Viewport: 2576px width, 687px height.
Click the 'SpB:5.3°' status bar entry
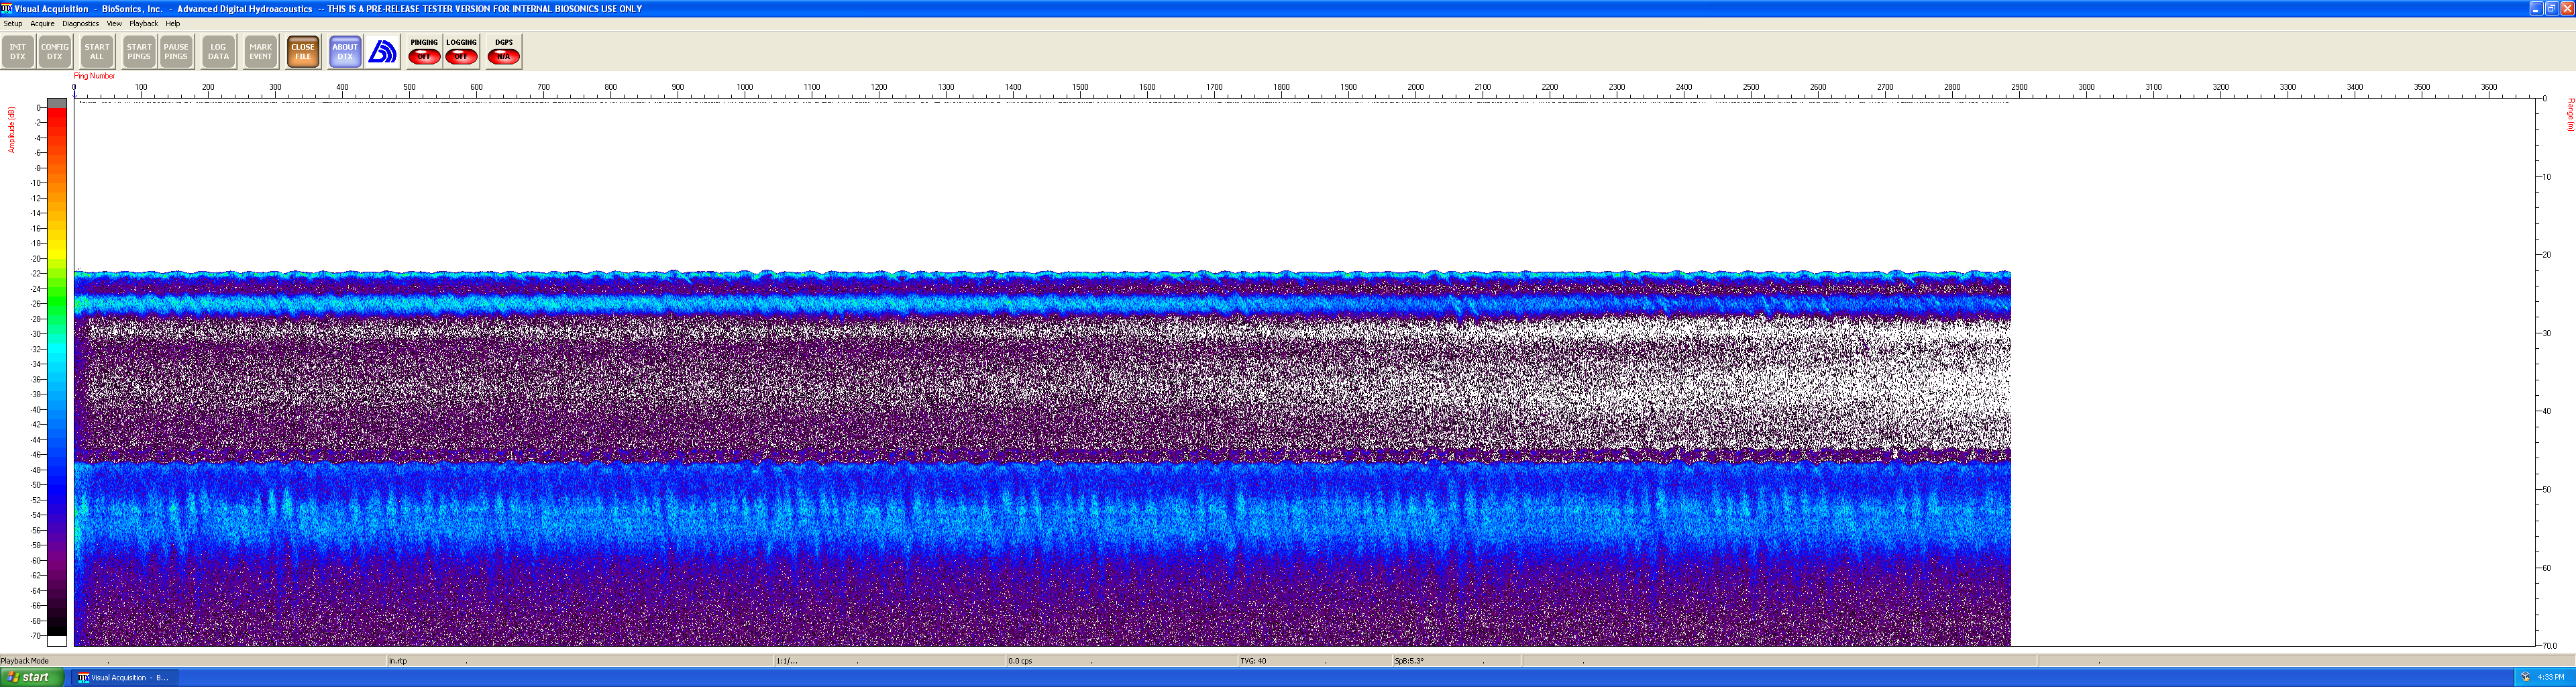click(x=1409, y=661)
